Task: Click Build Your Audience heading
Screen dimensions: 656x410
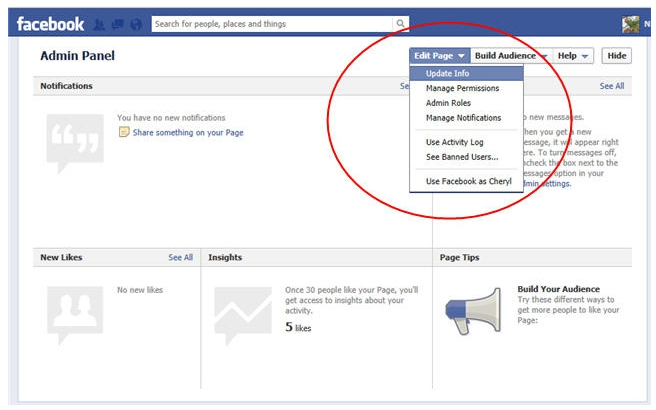Action: (x=559, y=289)
